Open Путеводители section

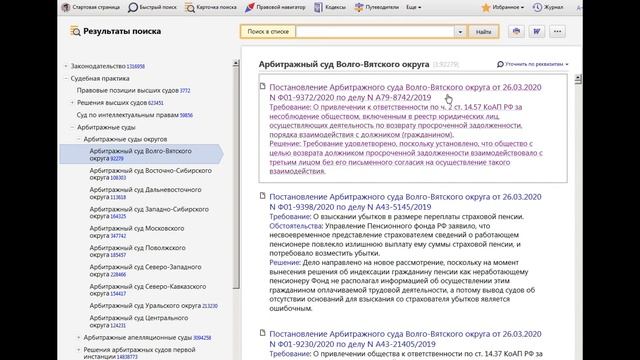tap(376, 7)
